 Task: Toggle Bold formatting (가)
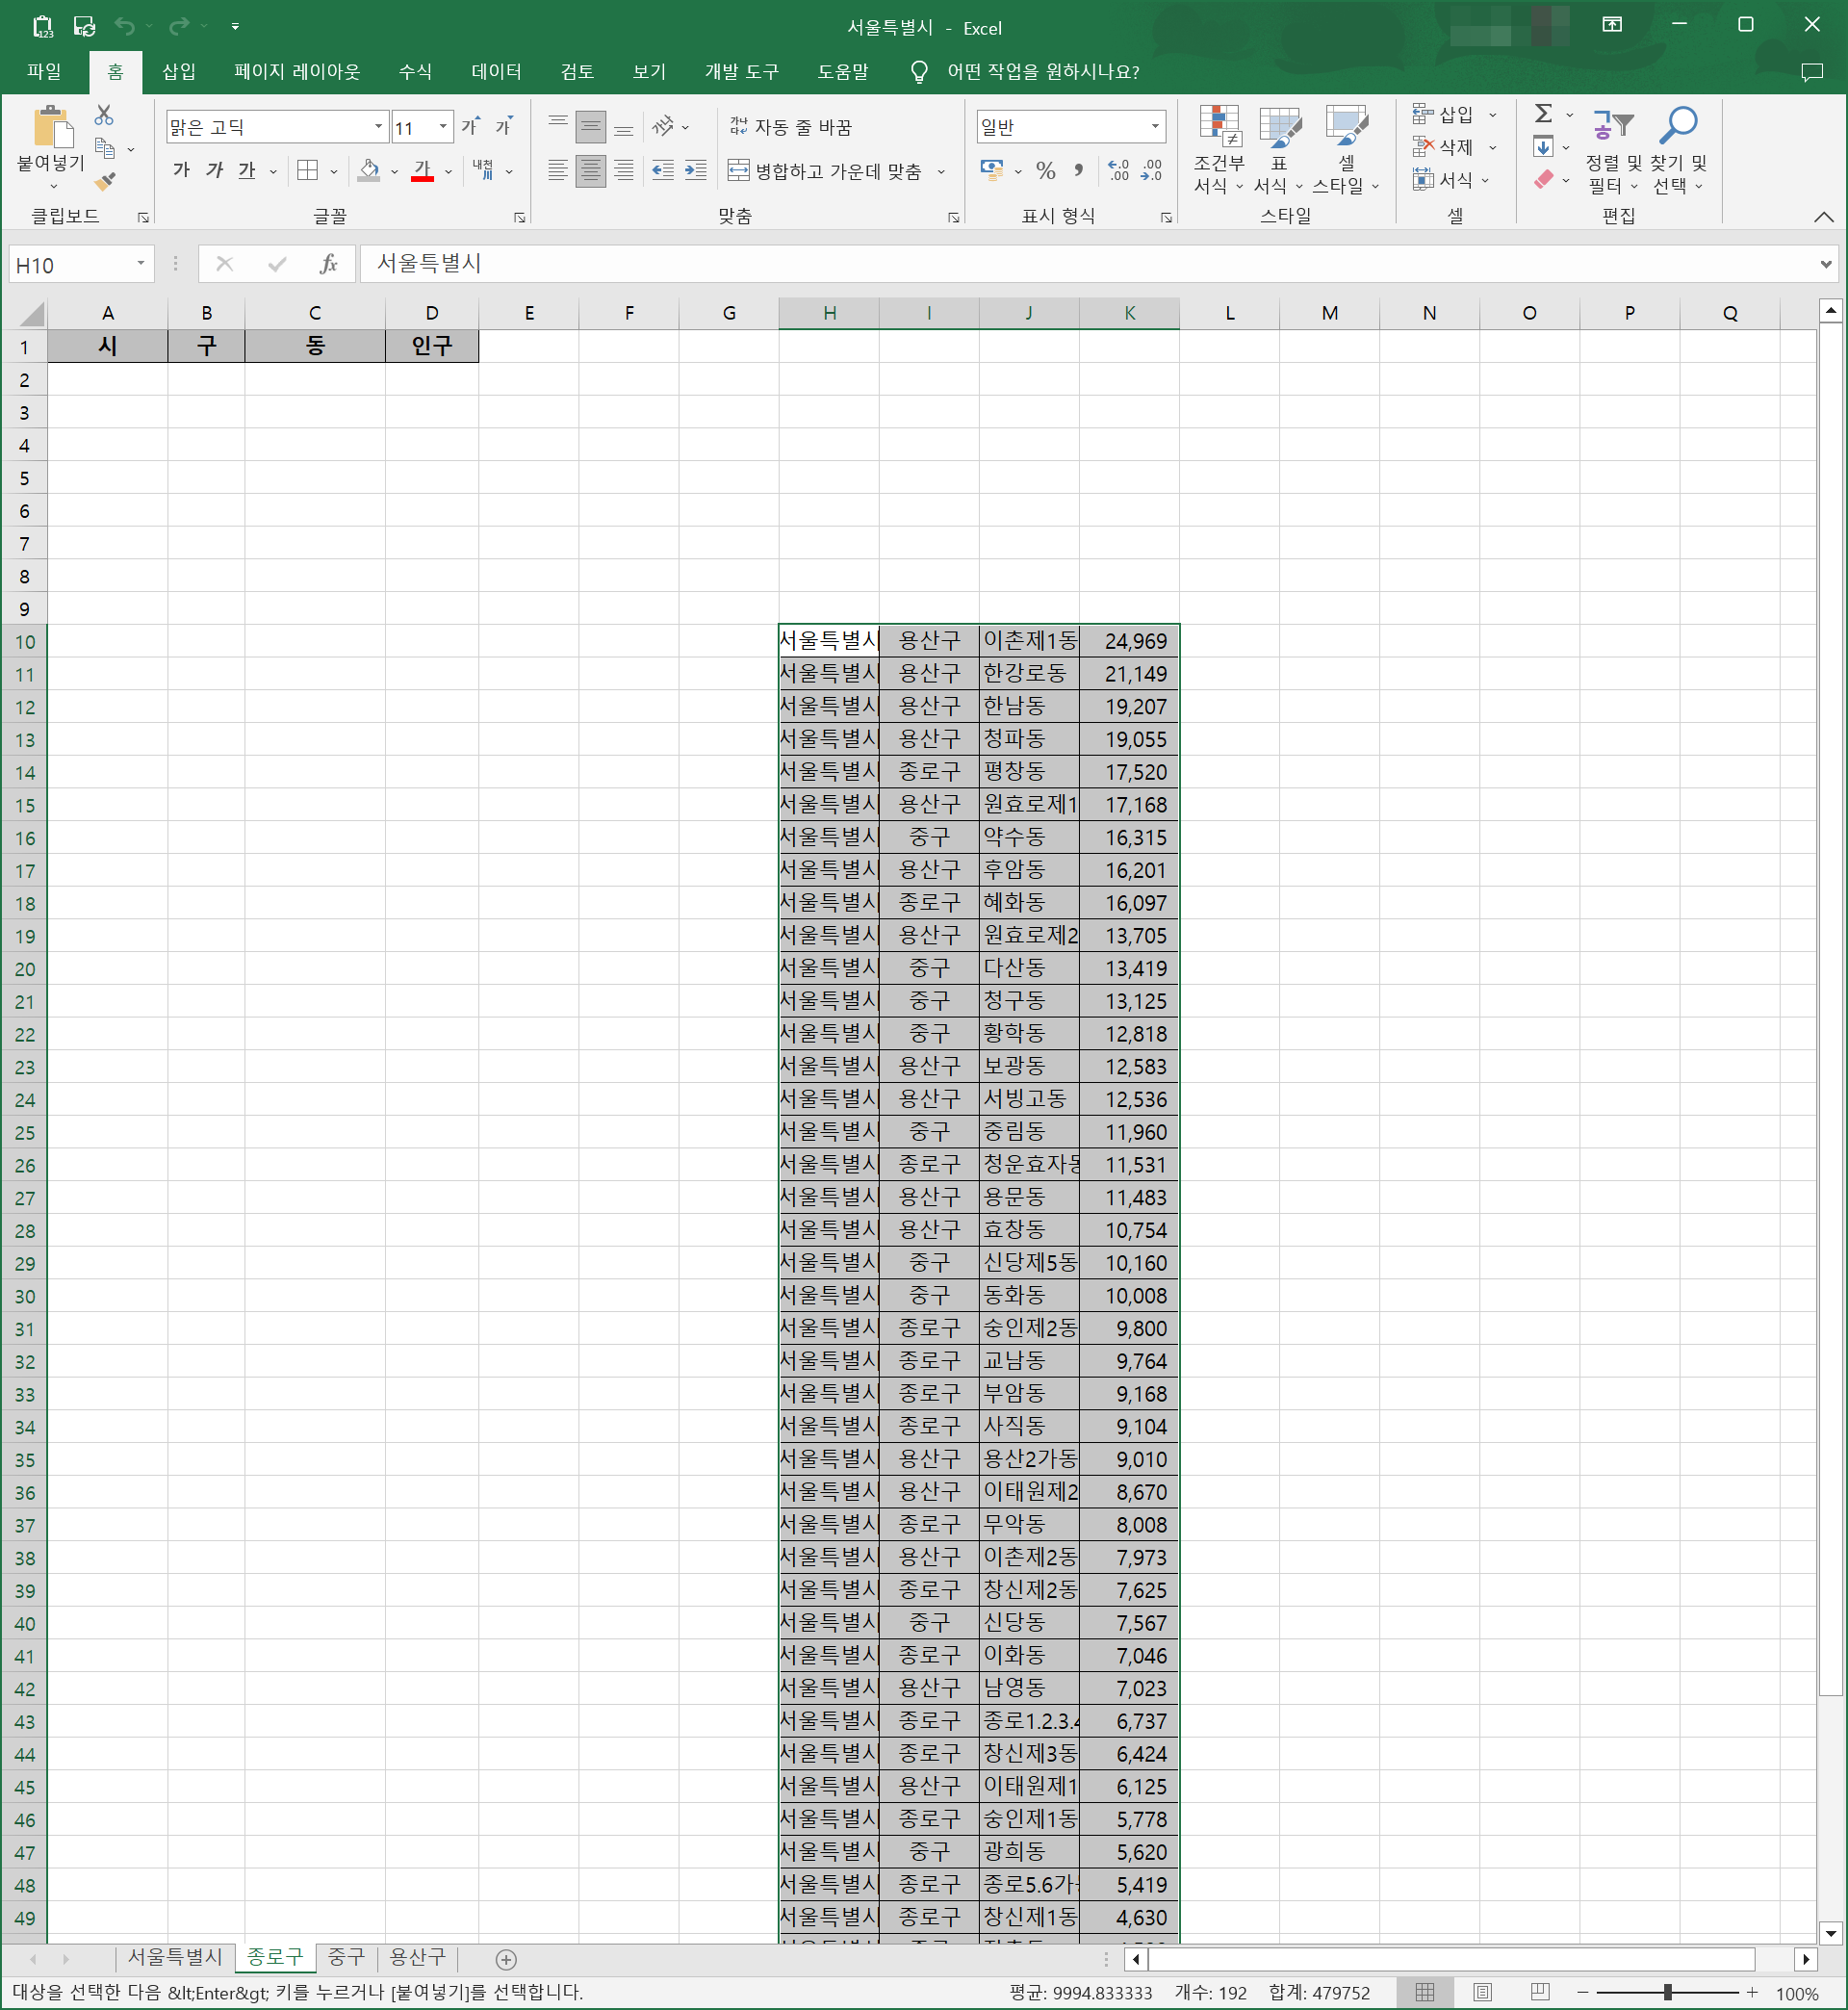181,171
